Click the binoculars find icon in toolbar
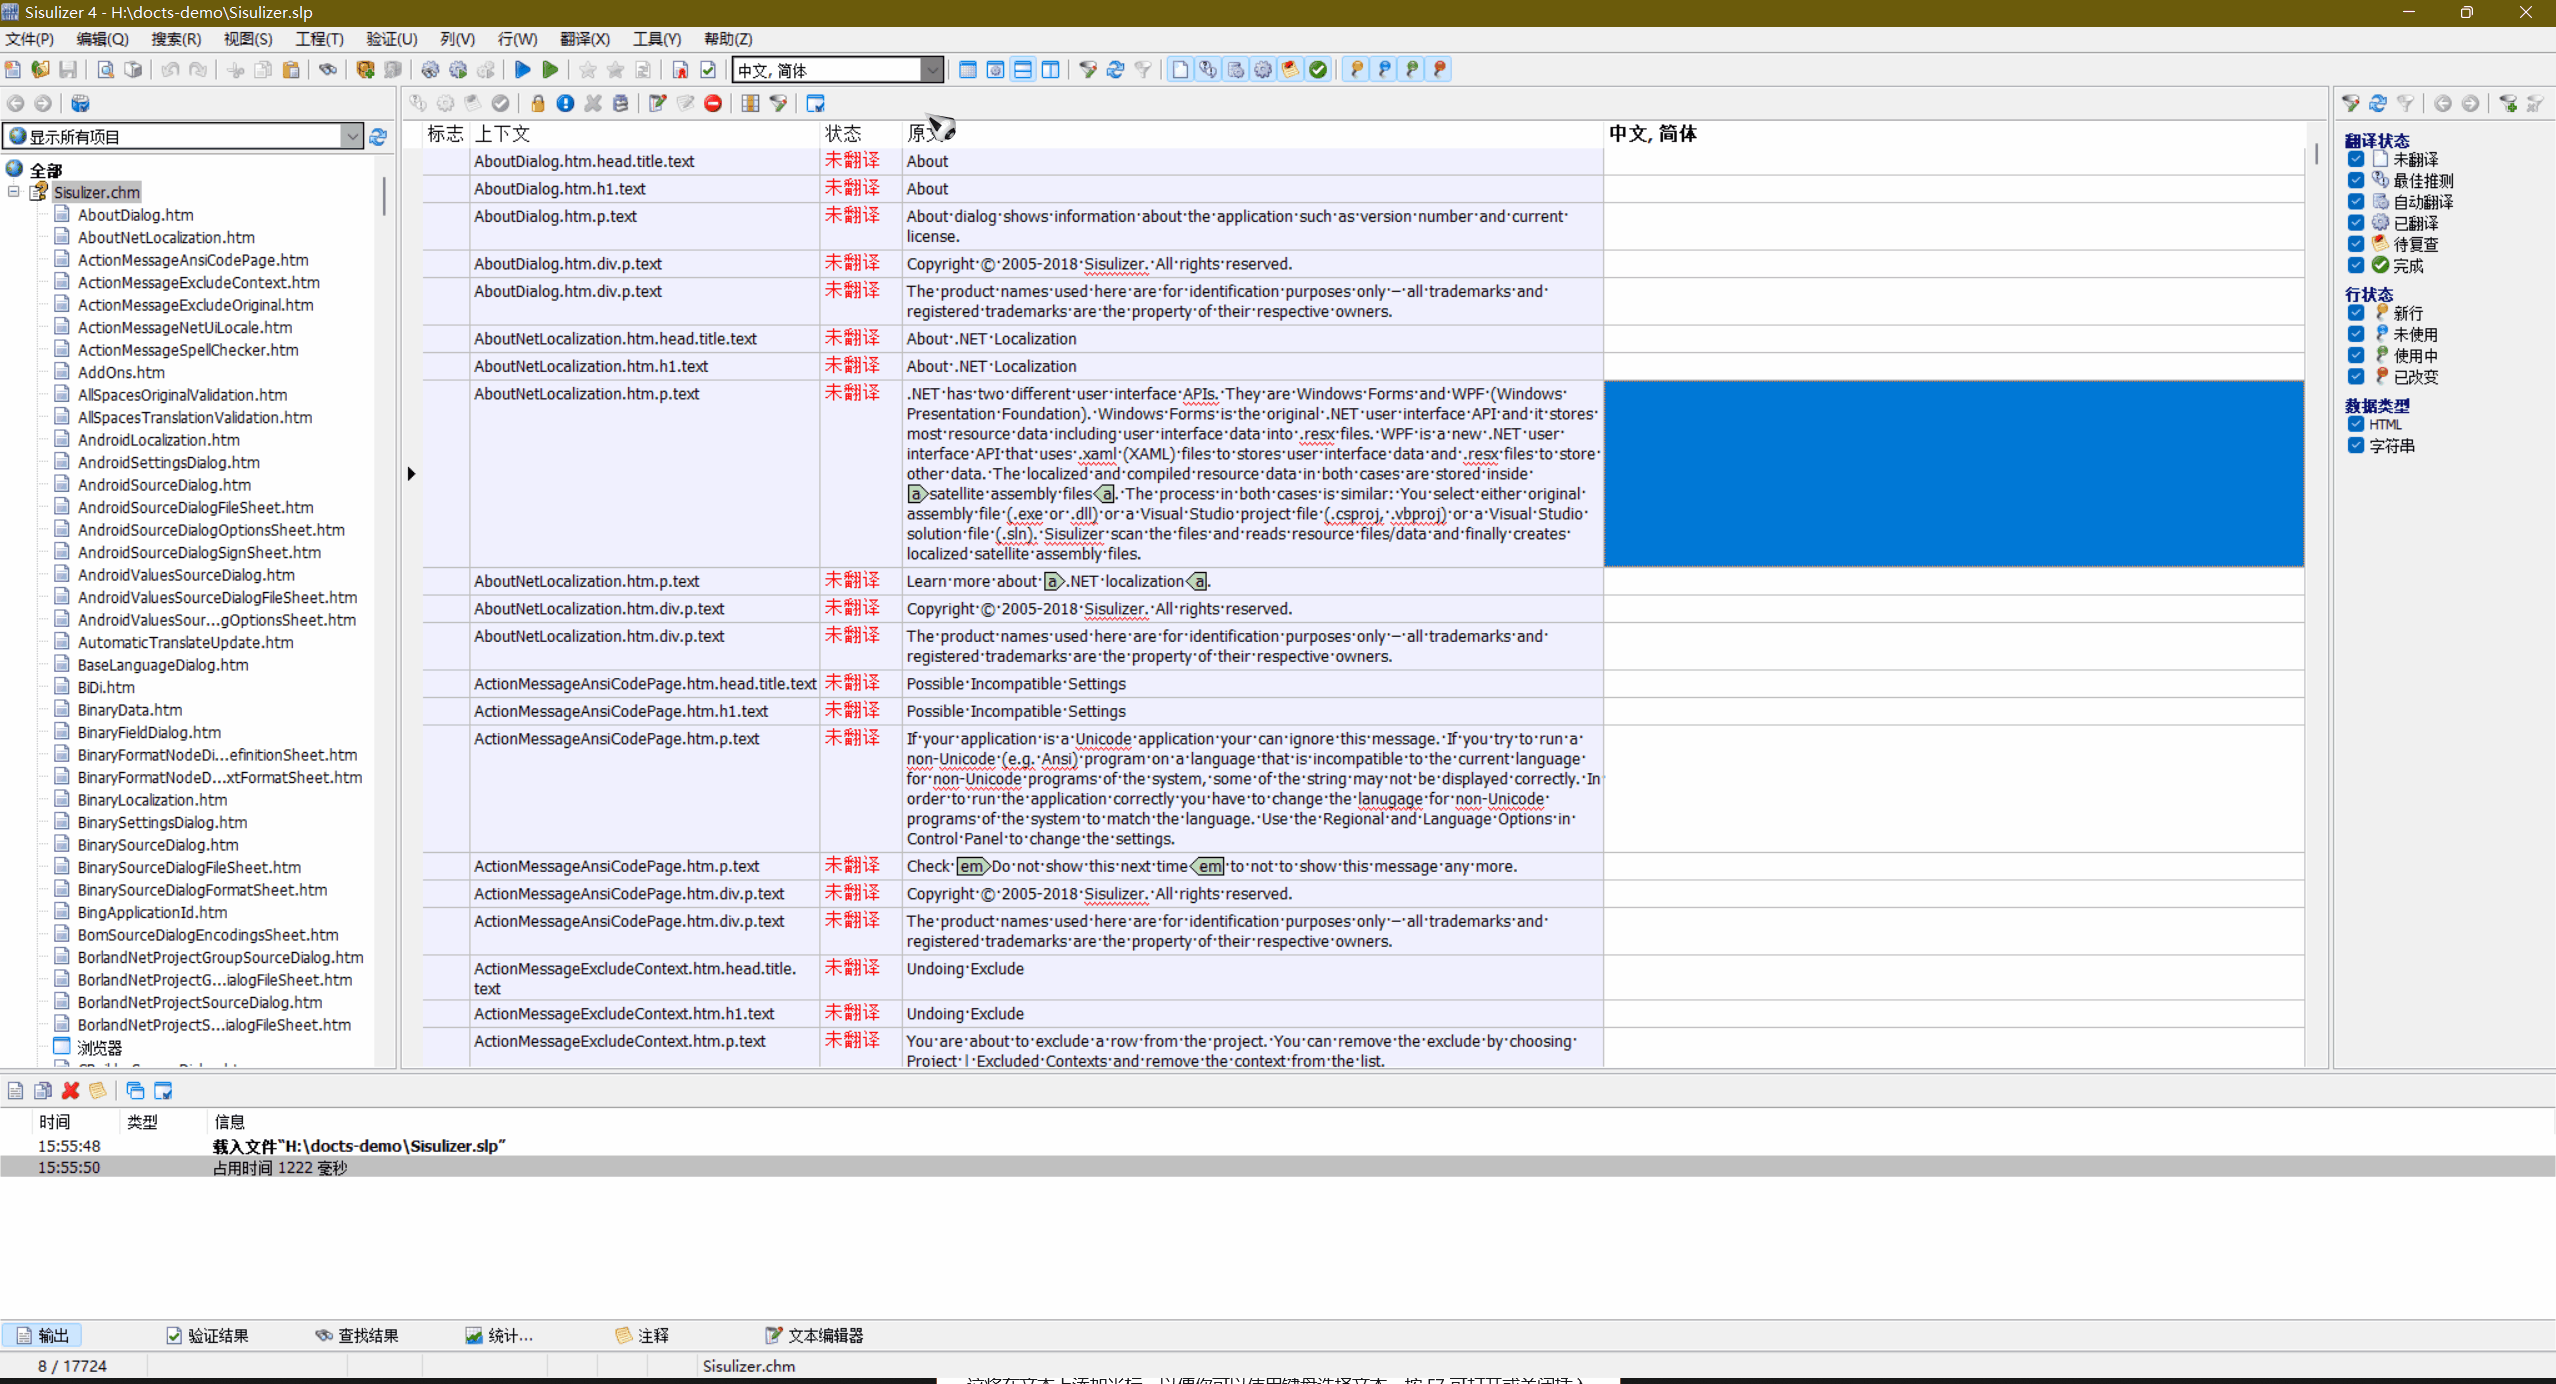 coord(327,69)
